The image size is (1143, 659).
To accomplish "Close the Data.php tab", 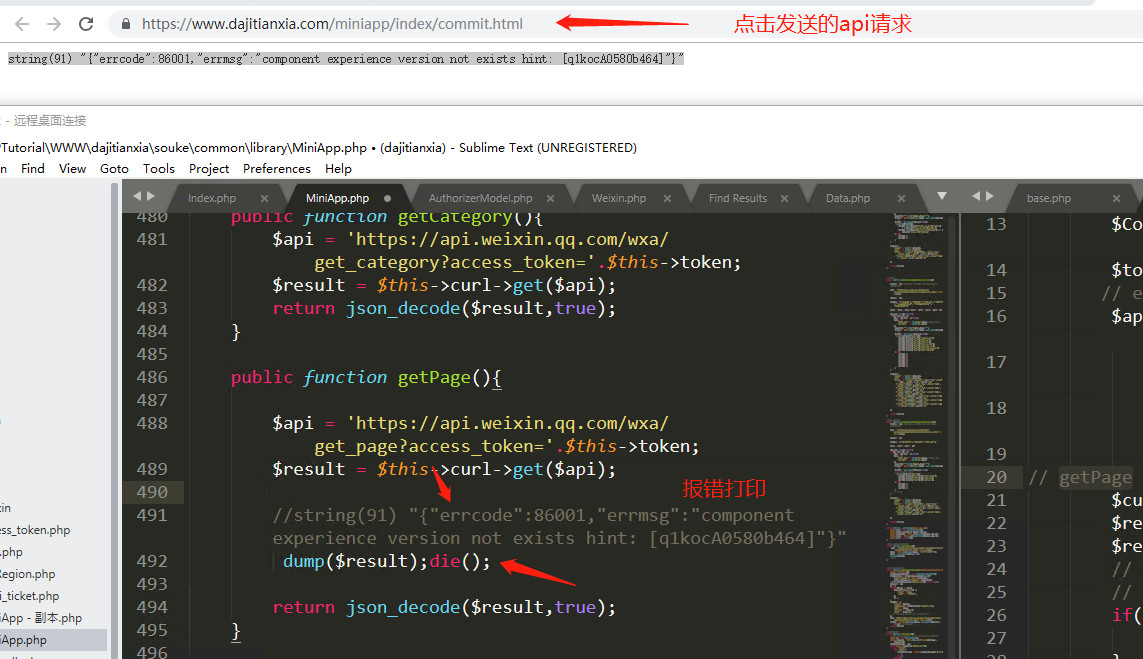I will (901, 198).
